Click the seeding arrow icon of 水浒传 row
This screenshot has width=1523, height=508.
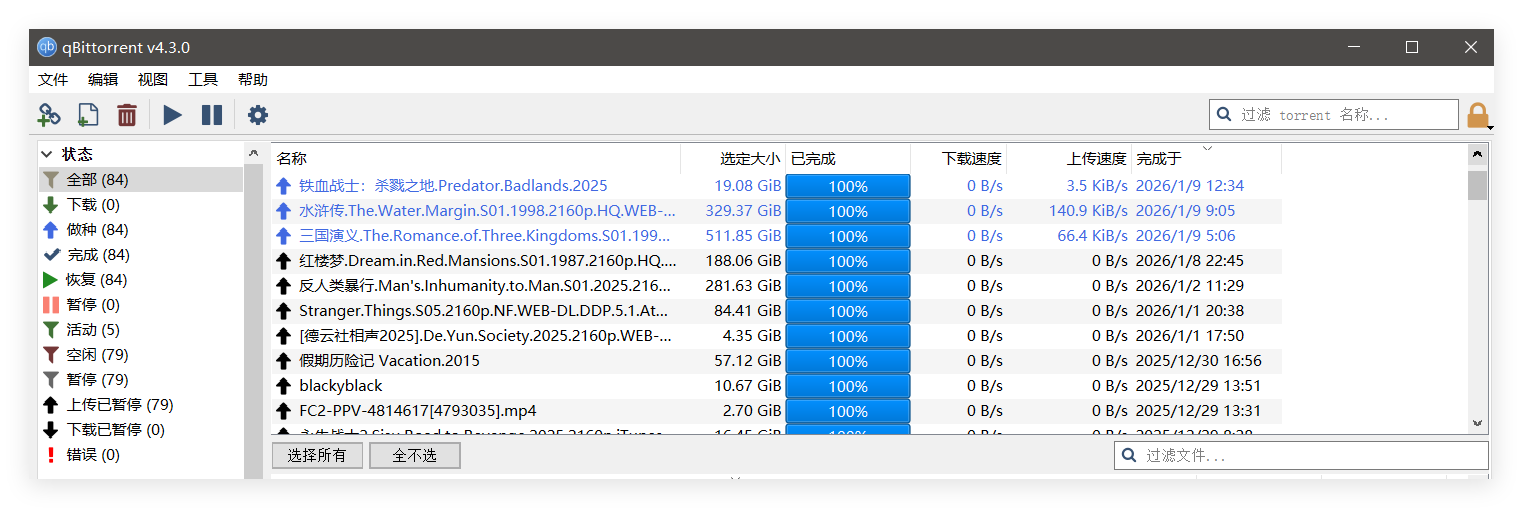coord(283,211)
